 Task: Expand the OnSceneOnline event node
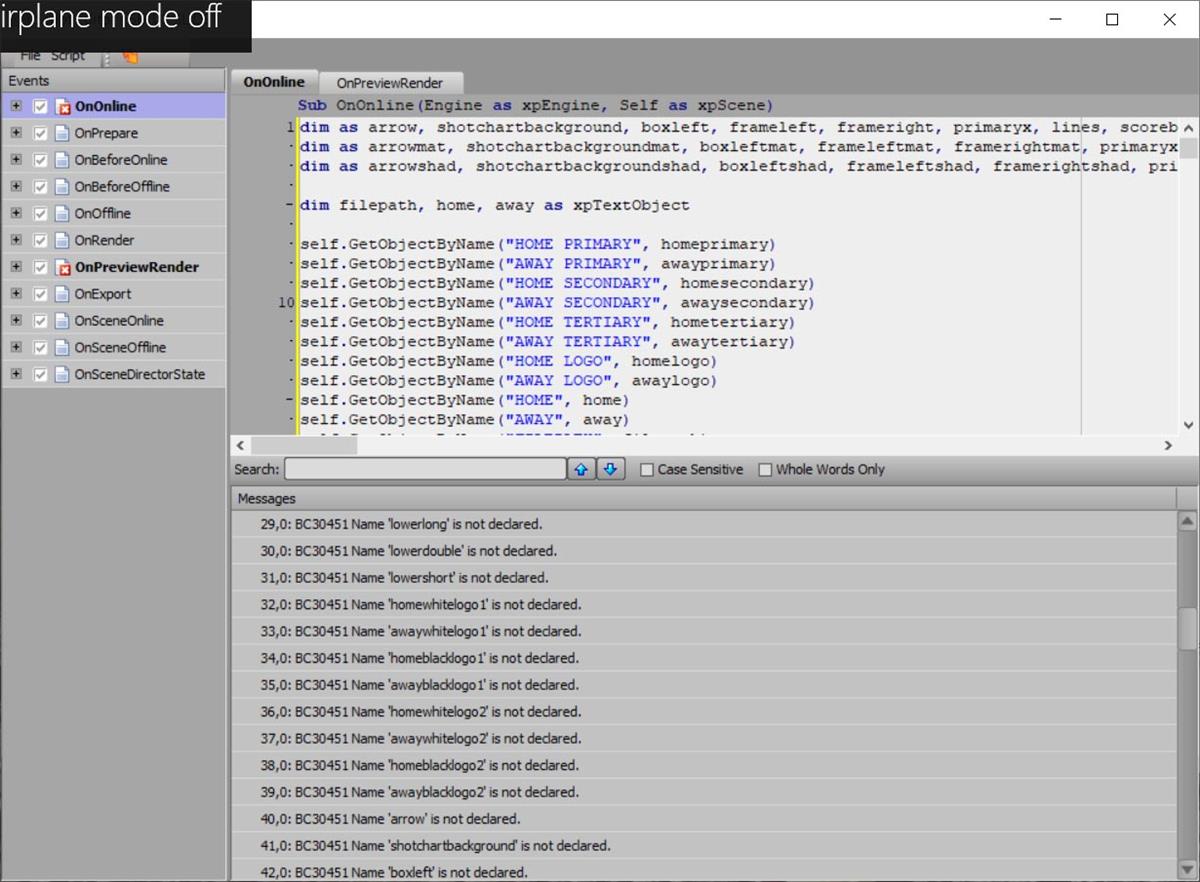pyautogui.click(x=16, y=321)
